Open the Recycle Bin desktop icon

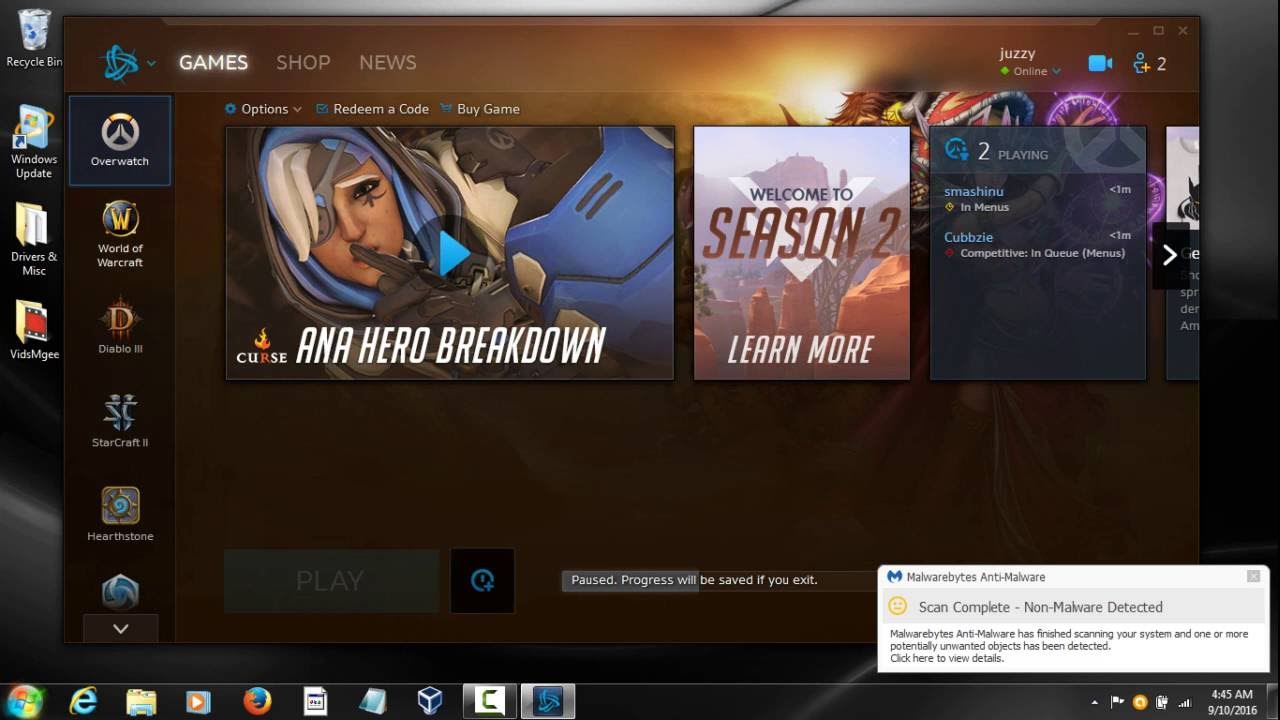pyautogui.click(x=34, y=38)
